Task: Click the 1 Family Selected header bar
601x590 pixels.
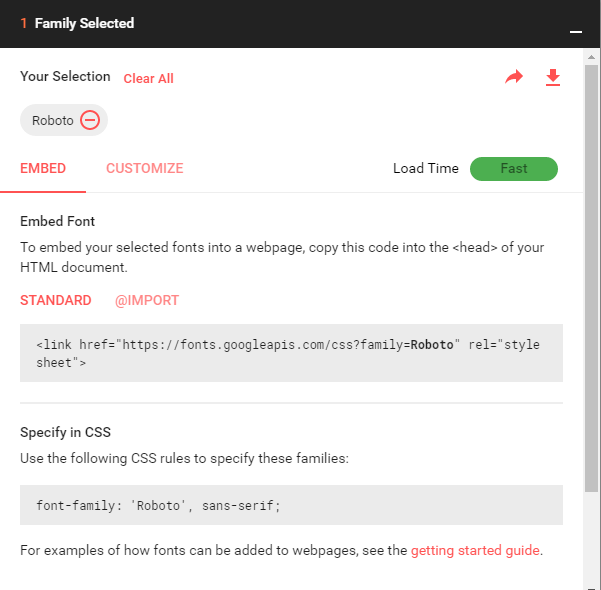Action: [x=300, y=24]
